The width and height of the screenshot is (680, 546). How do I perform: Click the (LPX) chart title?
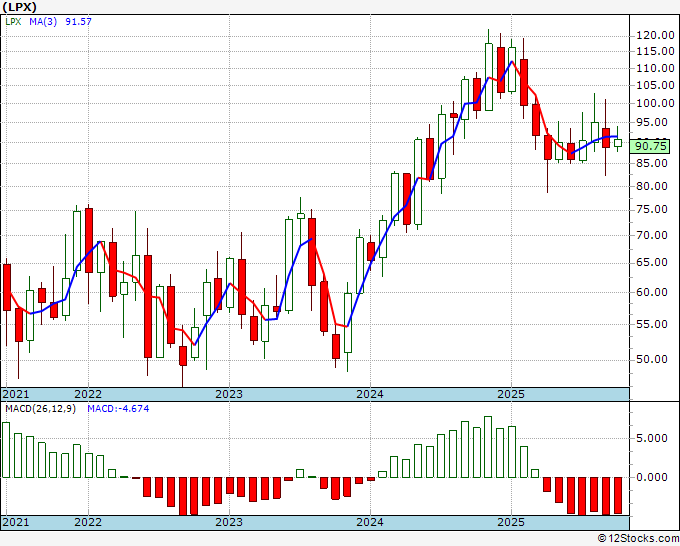(x=19, y=7)
